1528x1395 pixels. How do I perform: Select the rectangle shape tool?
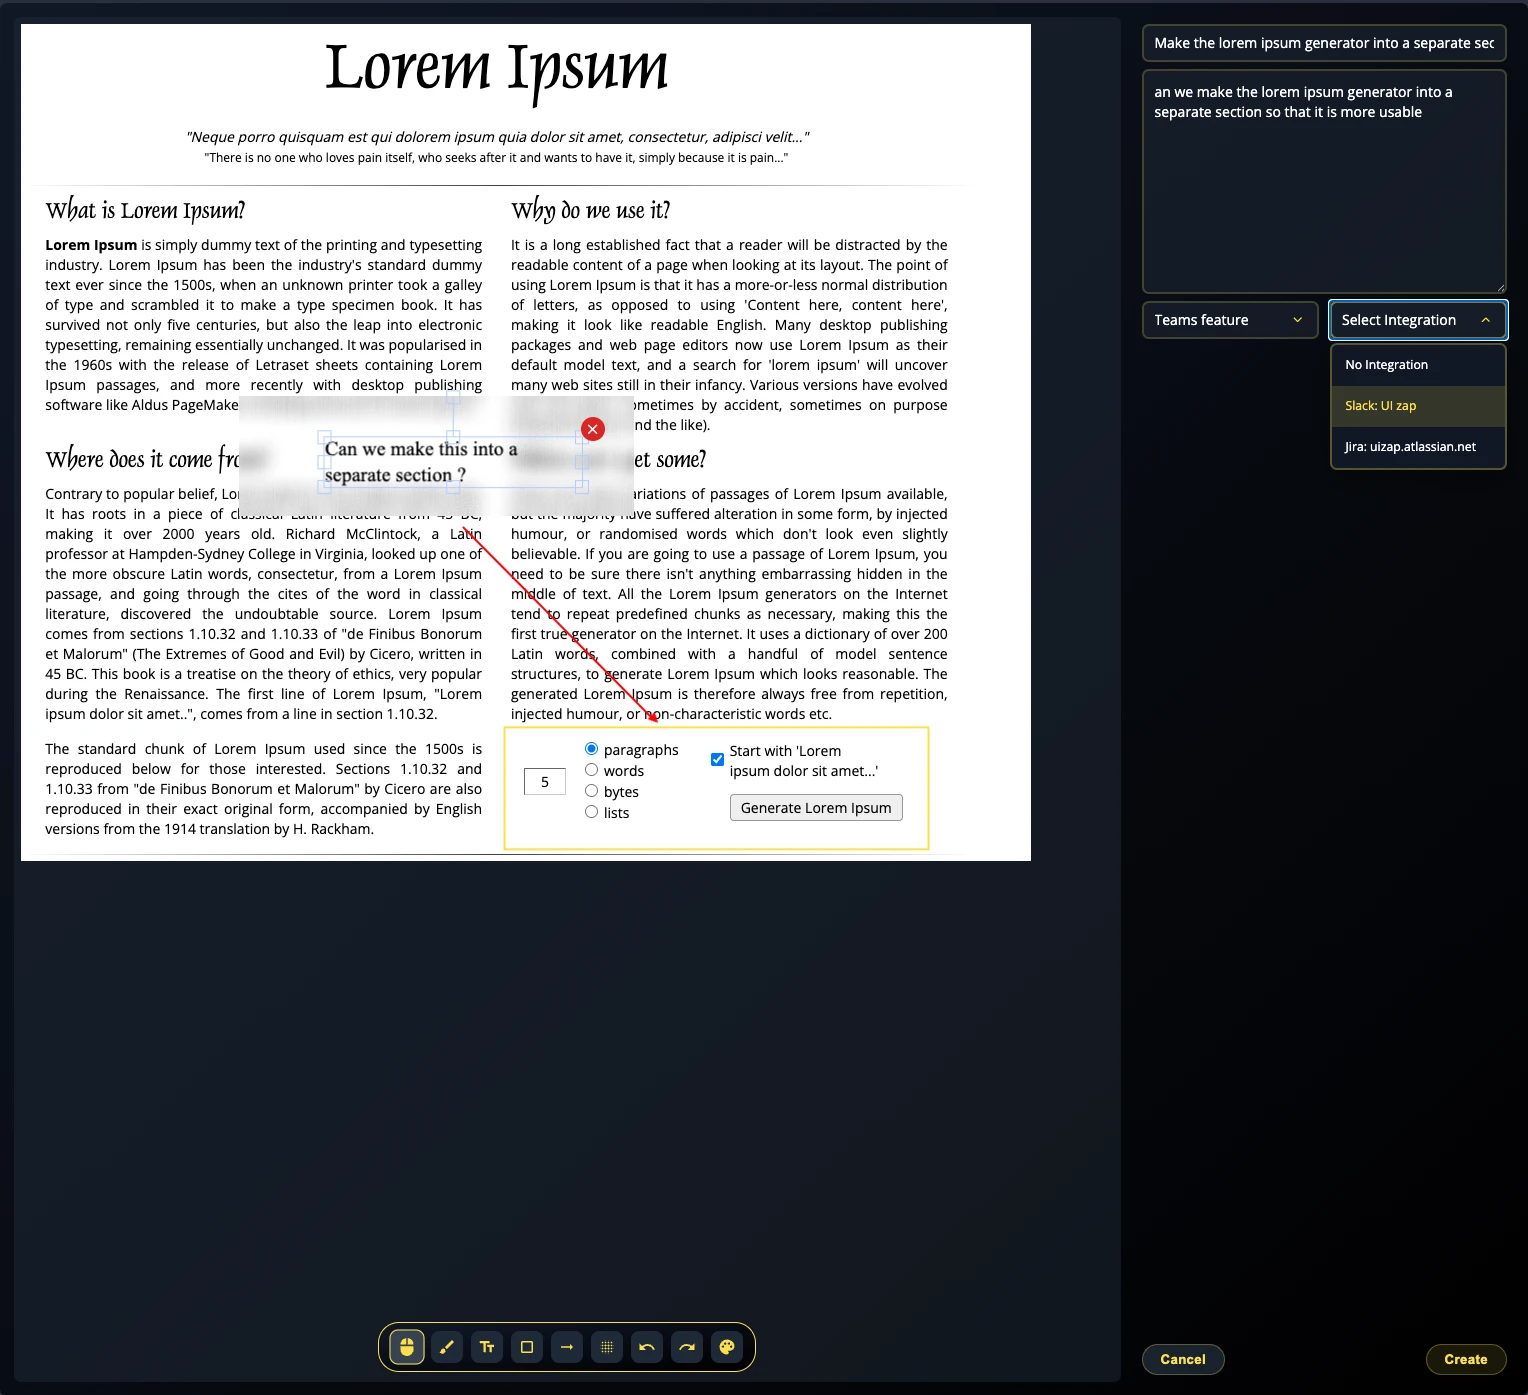point(527,1347)
